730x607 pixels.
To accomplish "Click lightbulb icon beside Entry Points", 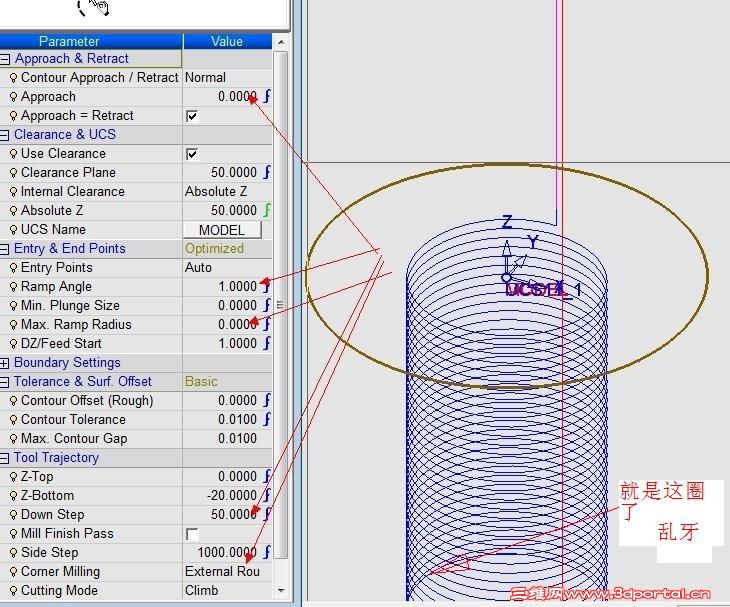I will click(14, 268).
